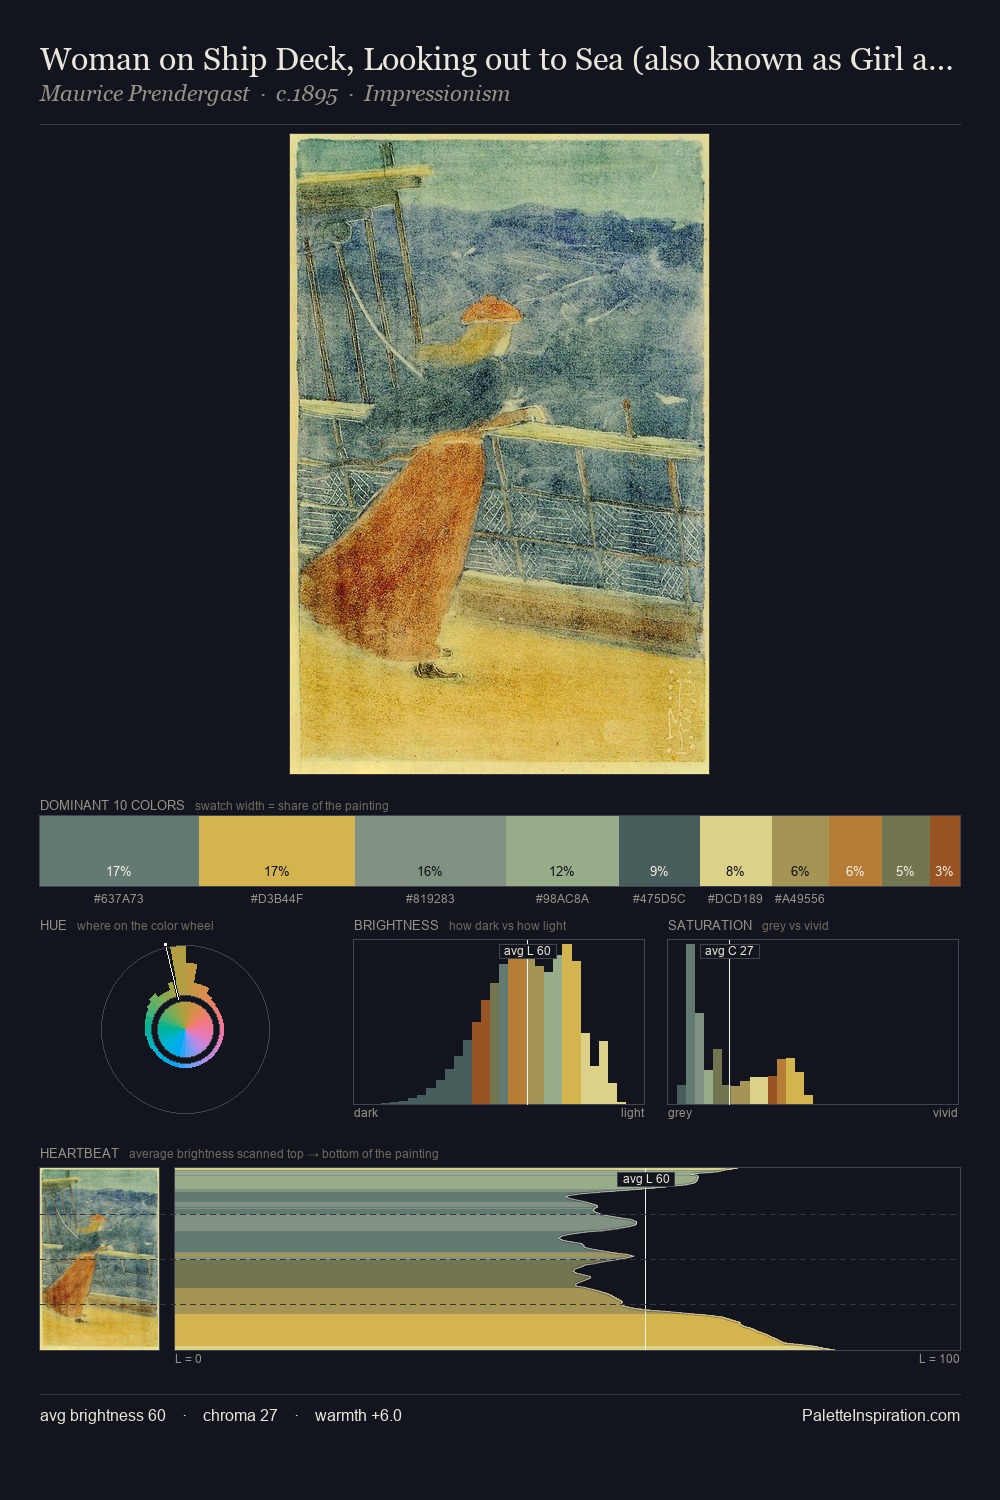Click the Impressionism style label
This screenshot has width=1000, height=1500.
point(437,94)
